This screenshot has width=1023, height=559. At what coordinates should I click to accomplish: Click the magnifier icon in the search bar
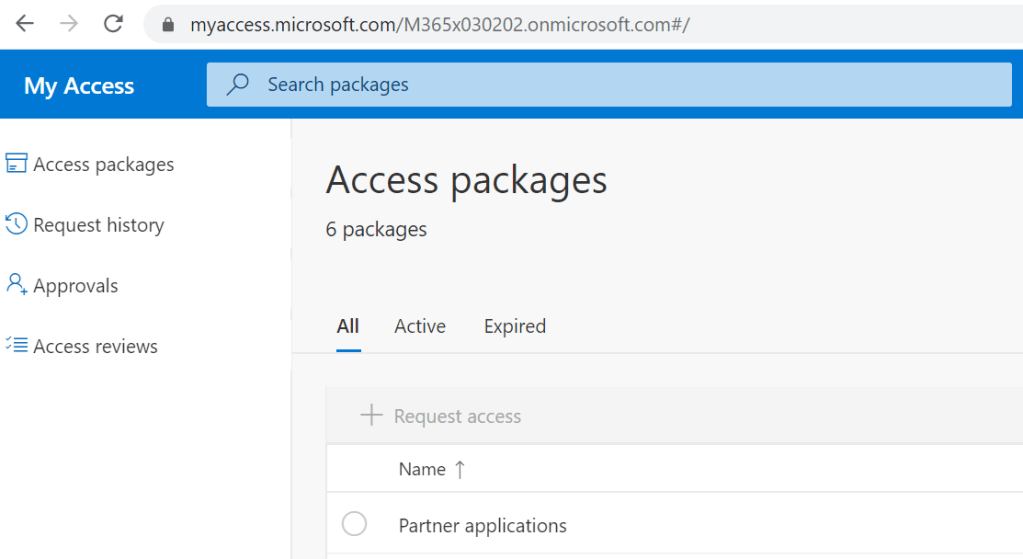238,85
